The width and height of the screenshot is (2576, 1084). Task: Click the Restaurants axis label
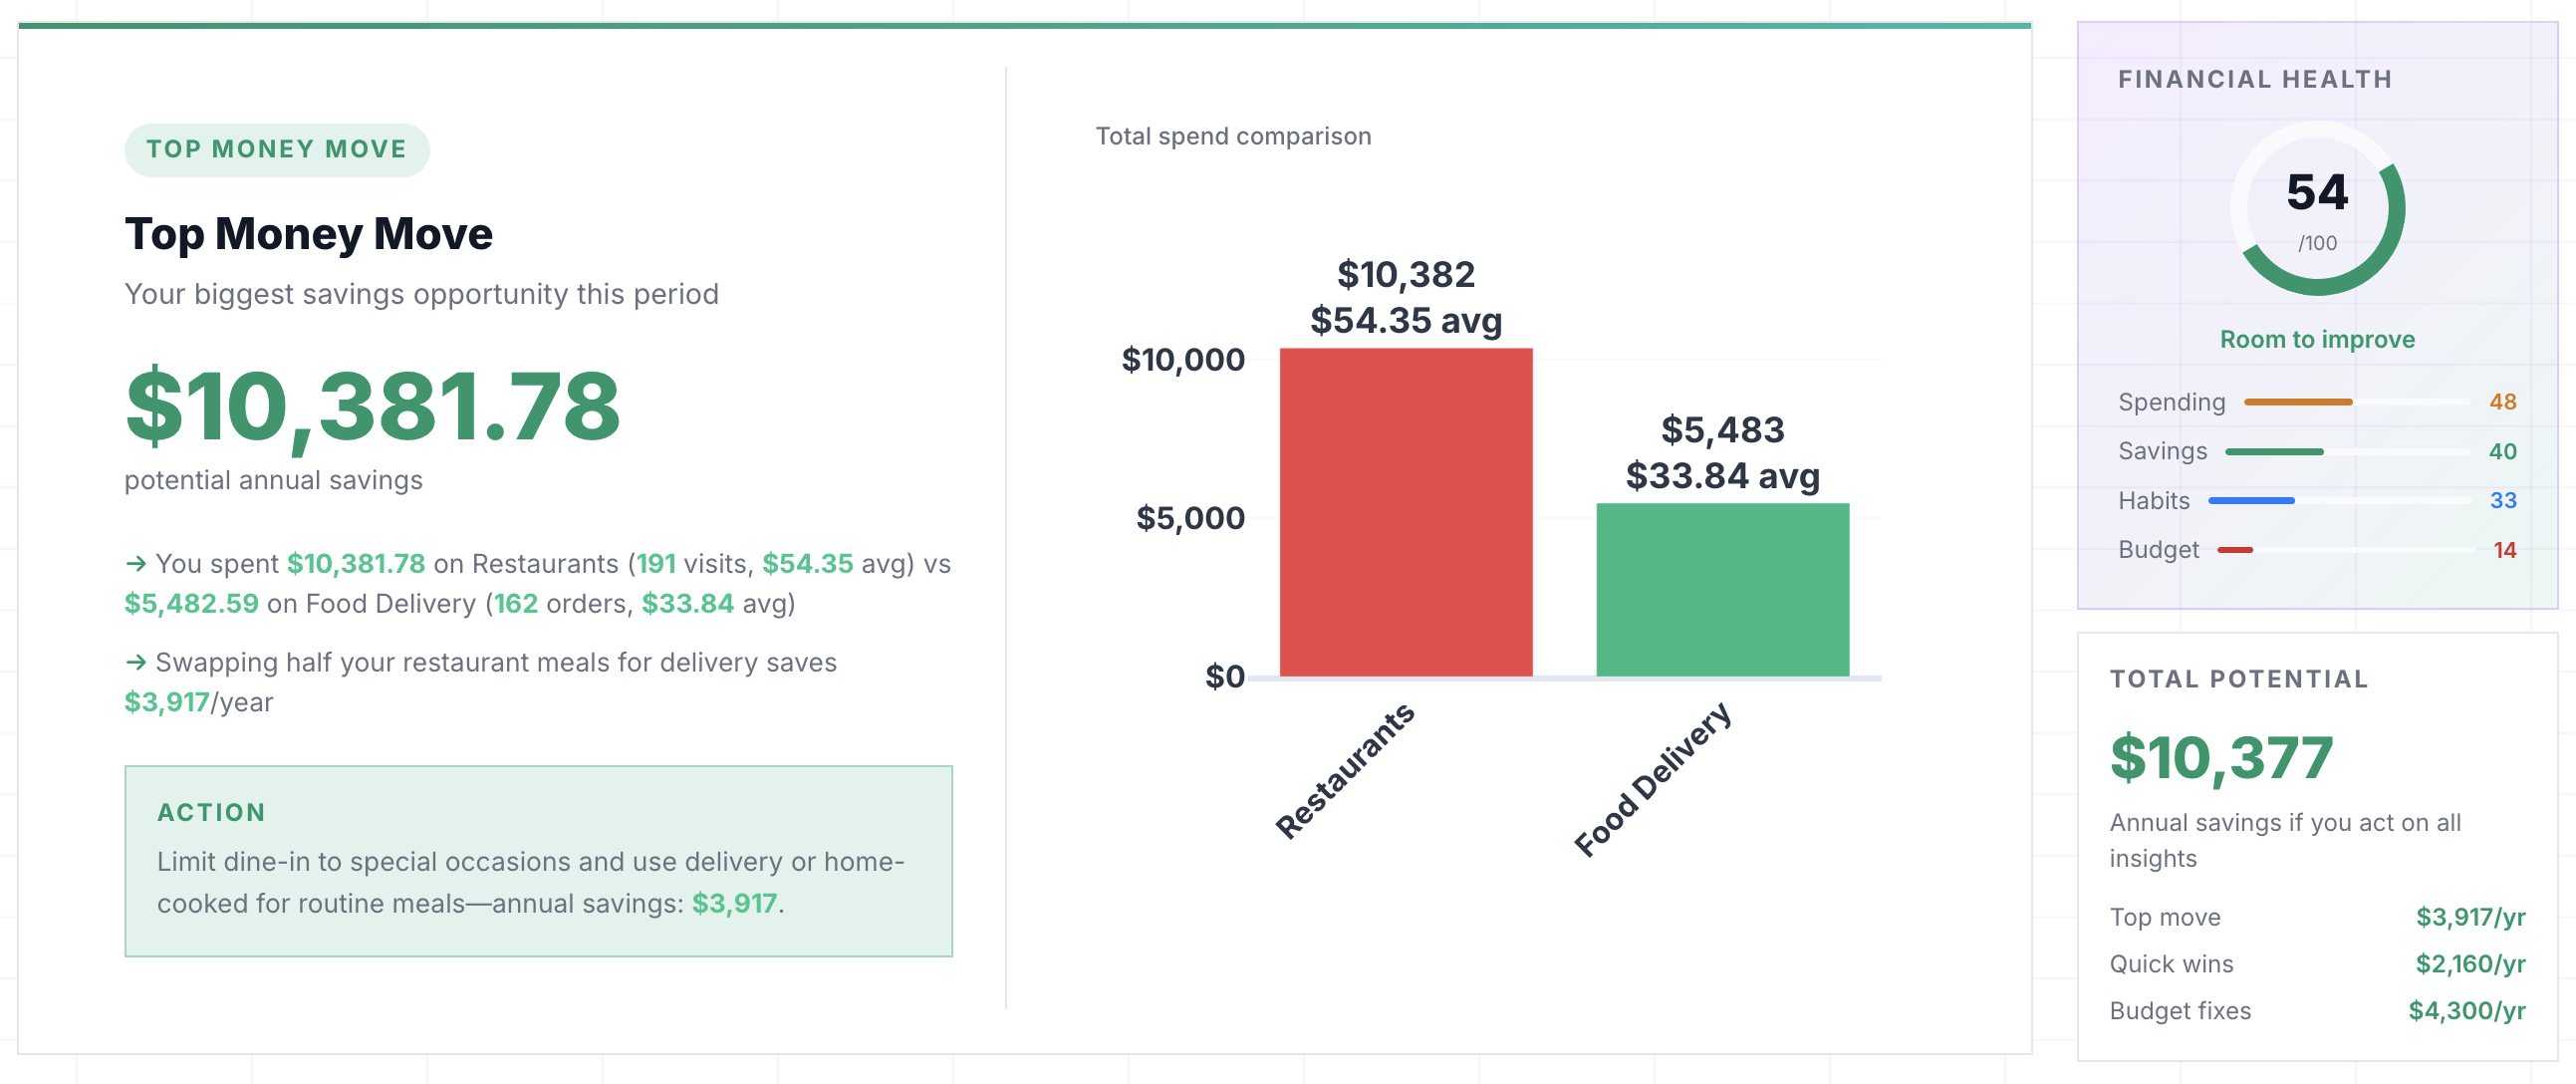(x=1345, y=770)
